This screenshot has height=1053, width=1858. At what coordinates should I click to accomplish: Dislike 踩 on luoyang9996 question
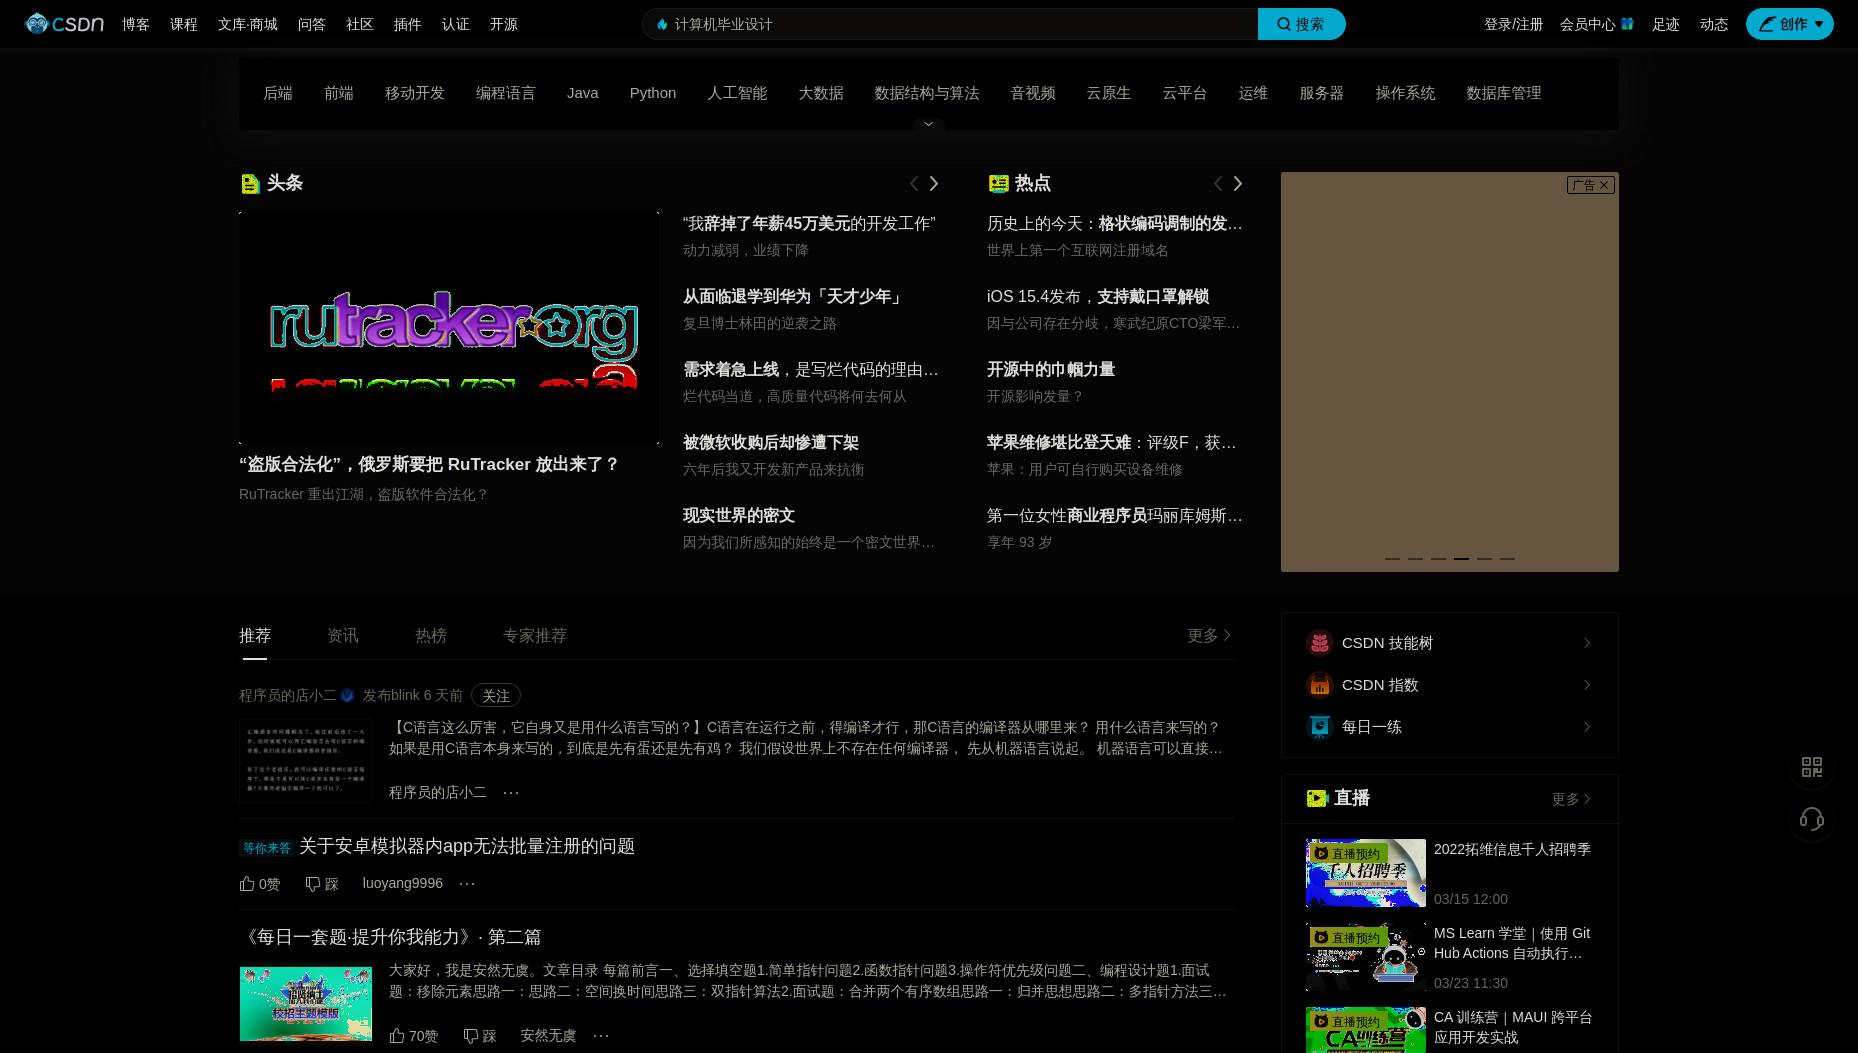tap(322, 884)
